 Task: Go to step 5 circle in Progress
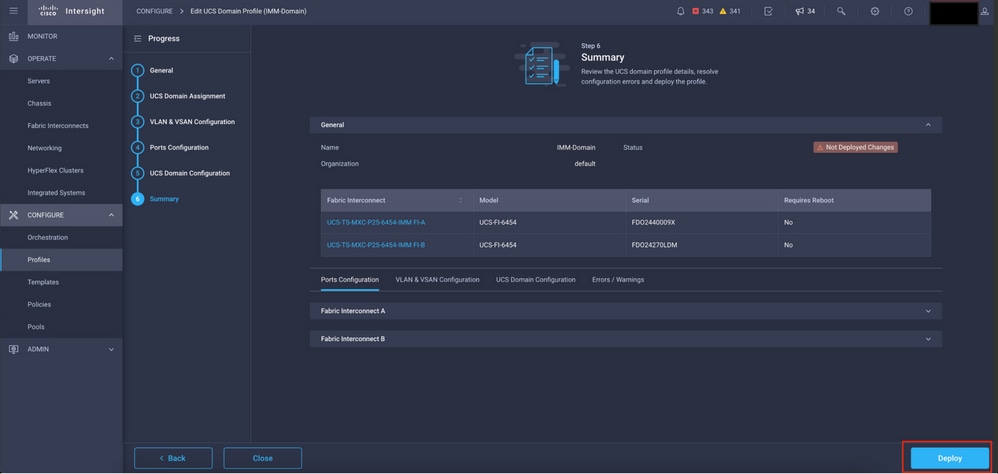[137, 173]
